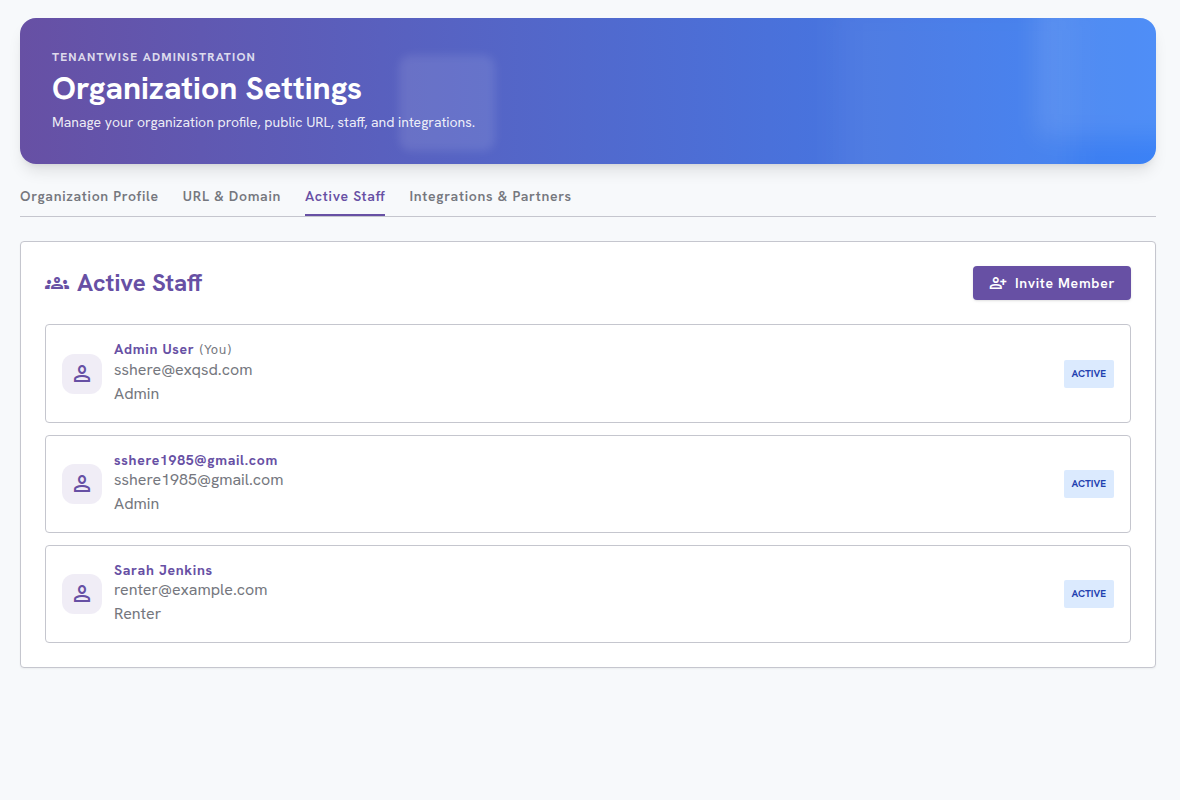Open the sshere1985@gmail.com name link
This screenshot has width=1180, height=800.
[196, 460]
